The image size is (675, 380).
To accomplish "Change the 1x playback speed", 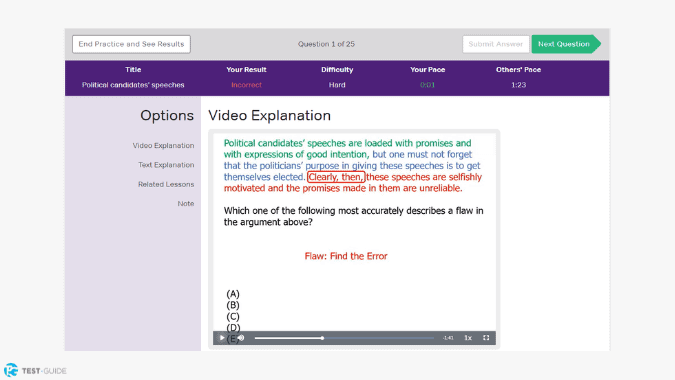I will tap(468, 338).
